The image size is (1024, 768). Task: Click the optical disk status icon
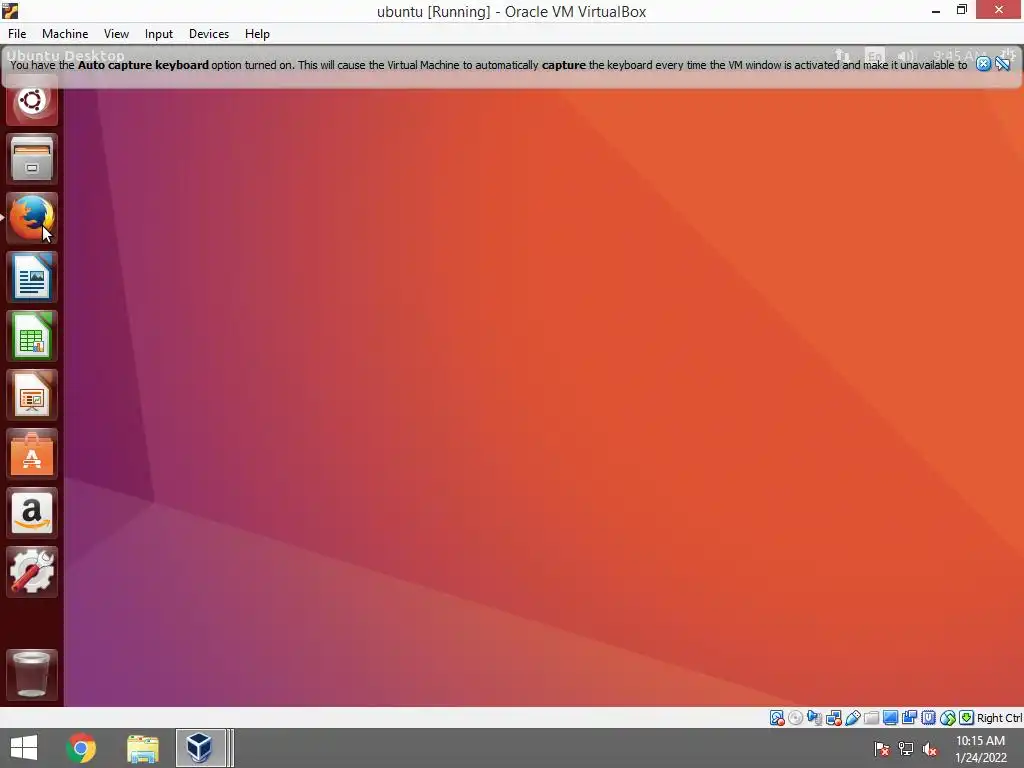pyautogui.click(x=795, y=718)
